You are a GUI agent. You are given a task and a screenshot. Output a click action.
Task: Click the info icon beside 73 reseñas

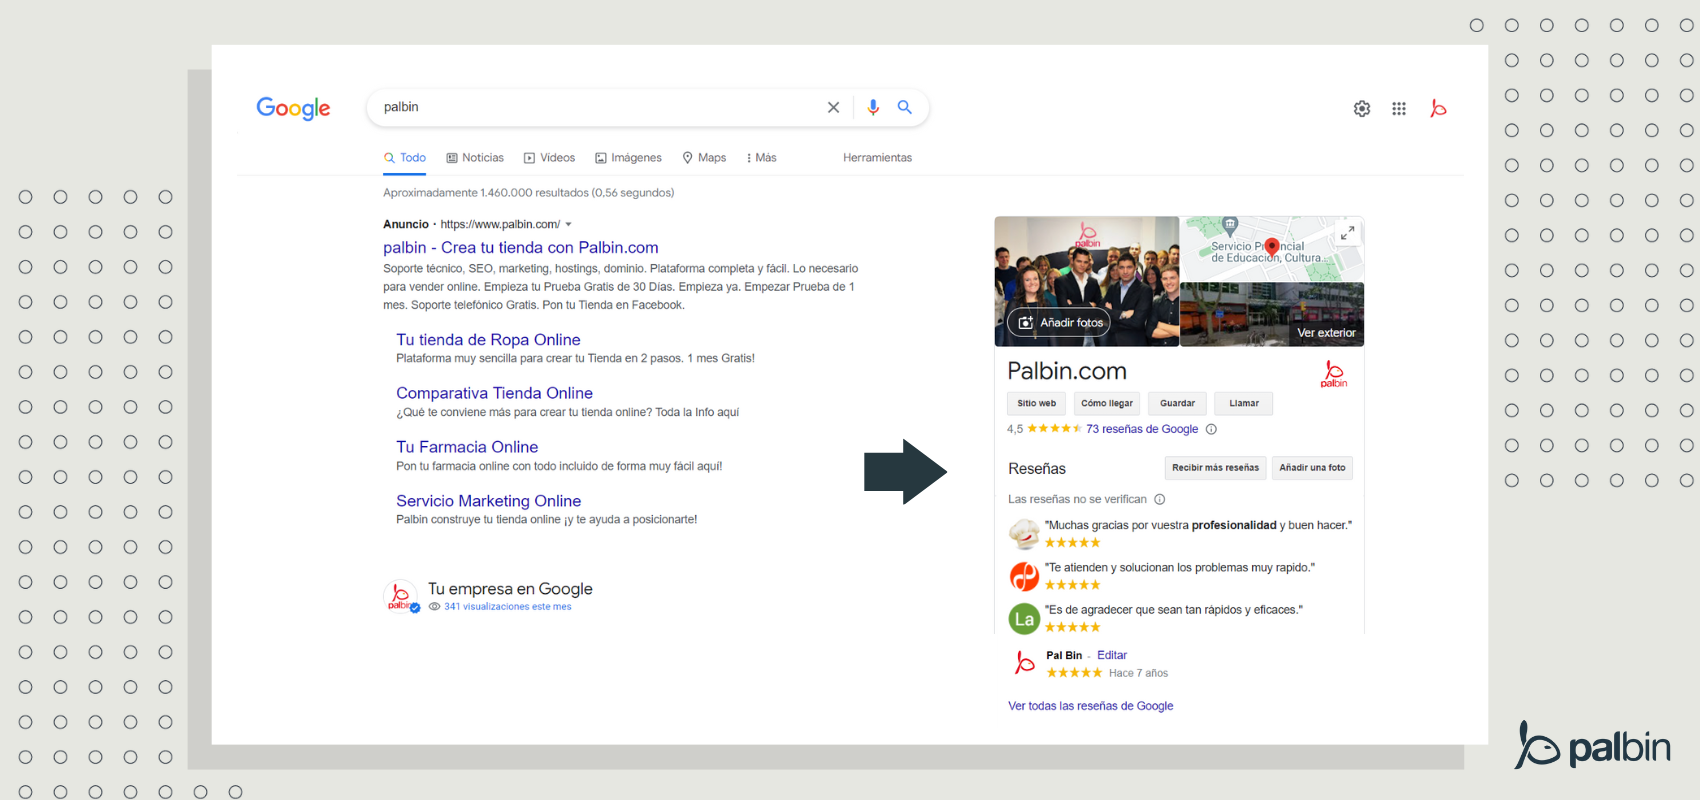(x=1211, y=430)
